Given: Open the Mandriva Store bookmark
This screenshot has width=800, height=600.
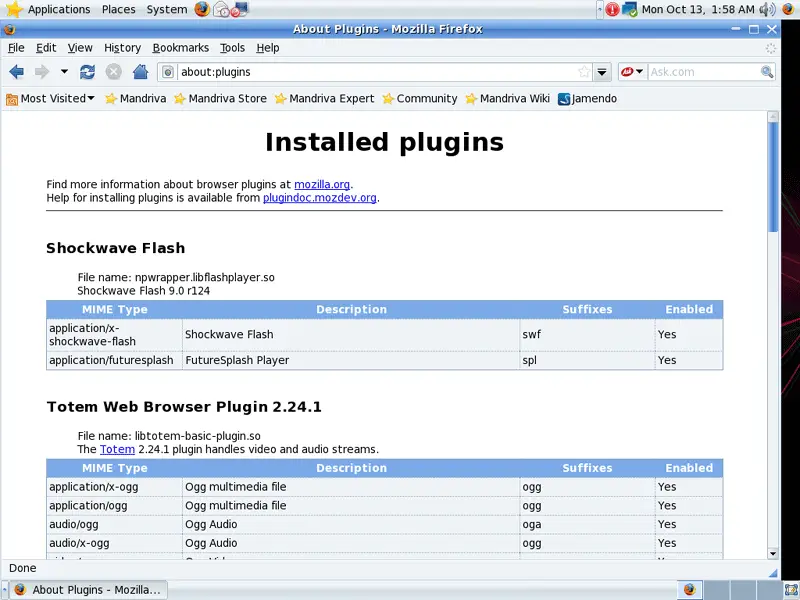Looking at the screenshot, I should point(220,98).
